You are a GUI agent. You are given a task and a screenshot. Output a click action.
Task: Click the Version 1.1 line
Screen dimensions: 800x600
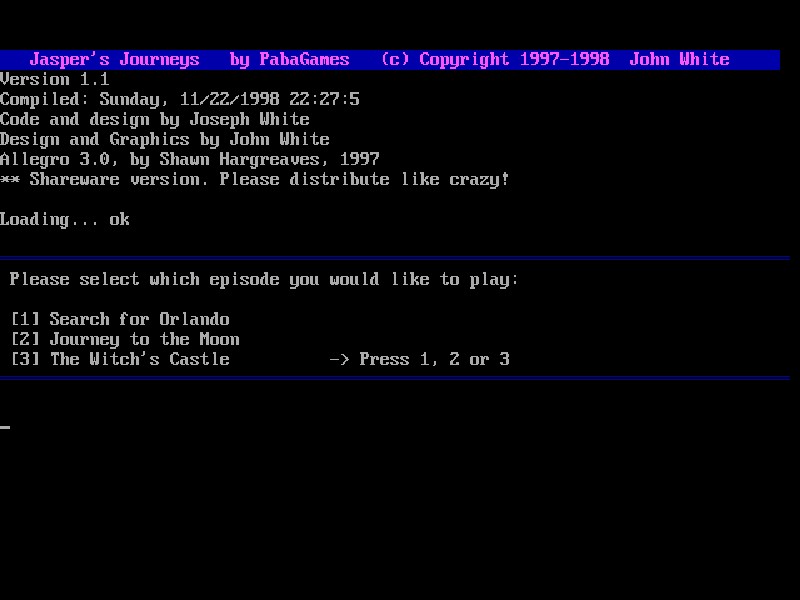click(55, 79)
